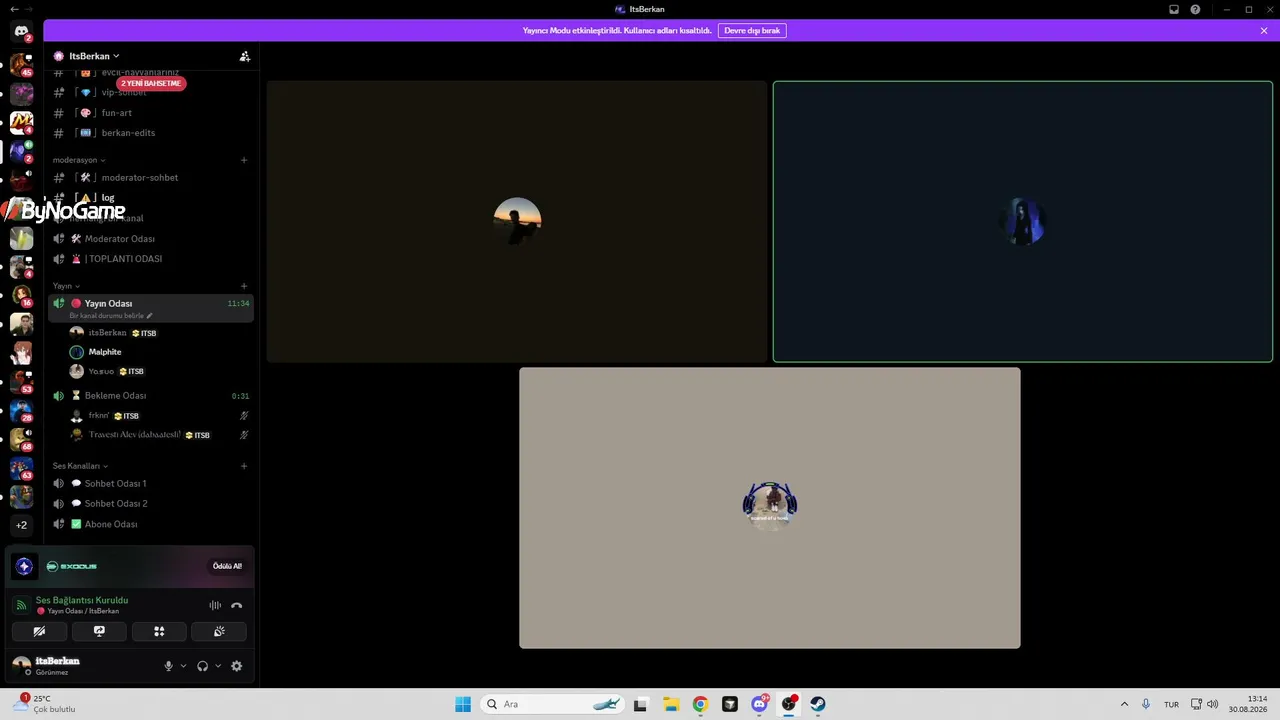Viewport: 1280px width, 720px height.
Task: Click Ödülü Al! reward button
Action: pyautogui.click(x=227, y=566)
